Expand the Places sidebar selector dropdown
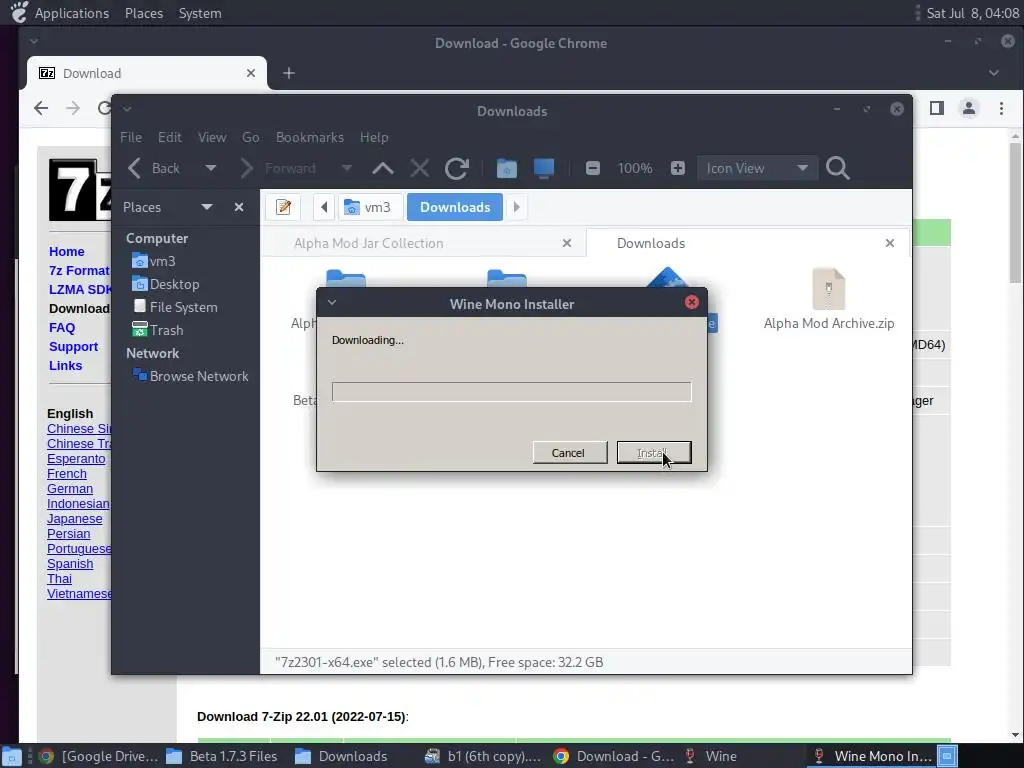 [x=207, y=207]
